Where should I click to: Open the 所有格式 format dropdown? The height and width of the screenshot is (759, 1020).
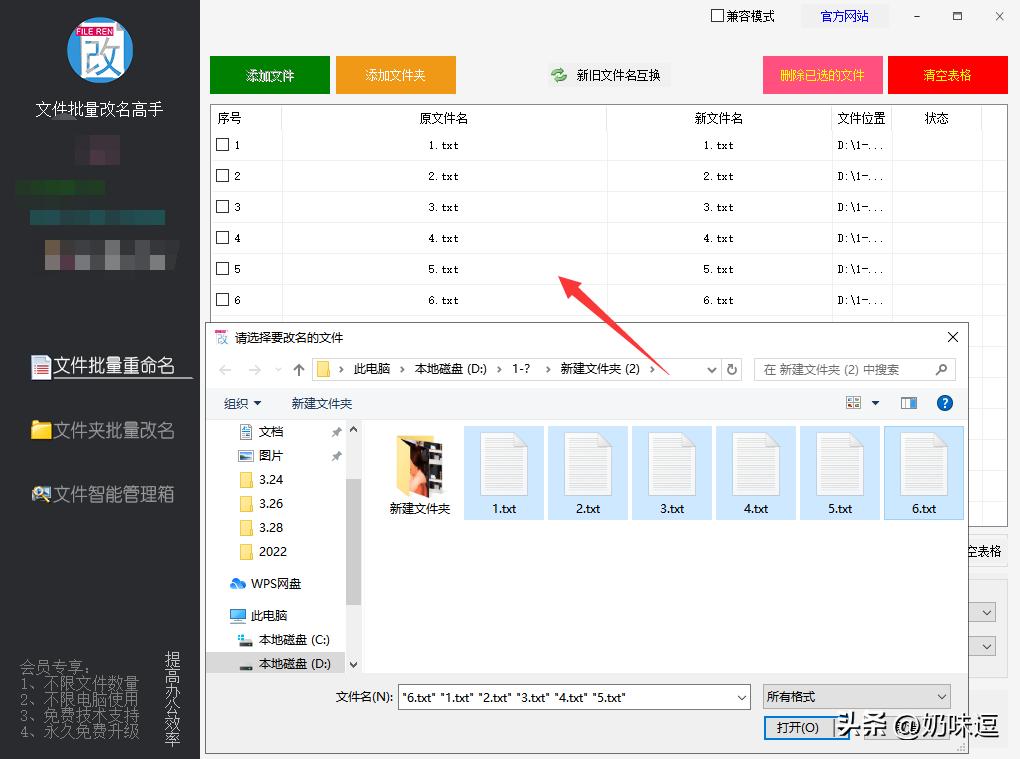point(855,696)
